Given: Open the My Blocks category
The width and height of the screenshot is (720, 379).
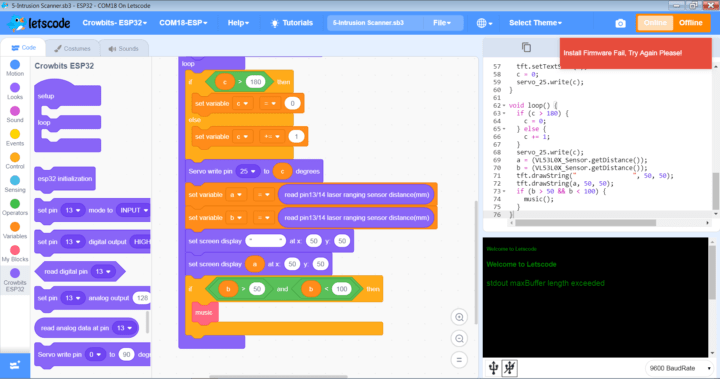Looking at the screenshot, I should pos(15,254).
